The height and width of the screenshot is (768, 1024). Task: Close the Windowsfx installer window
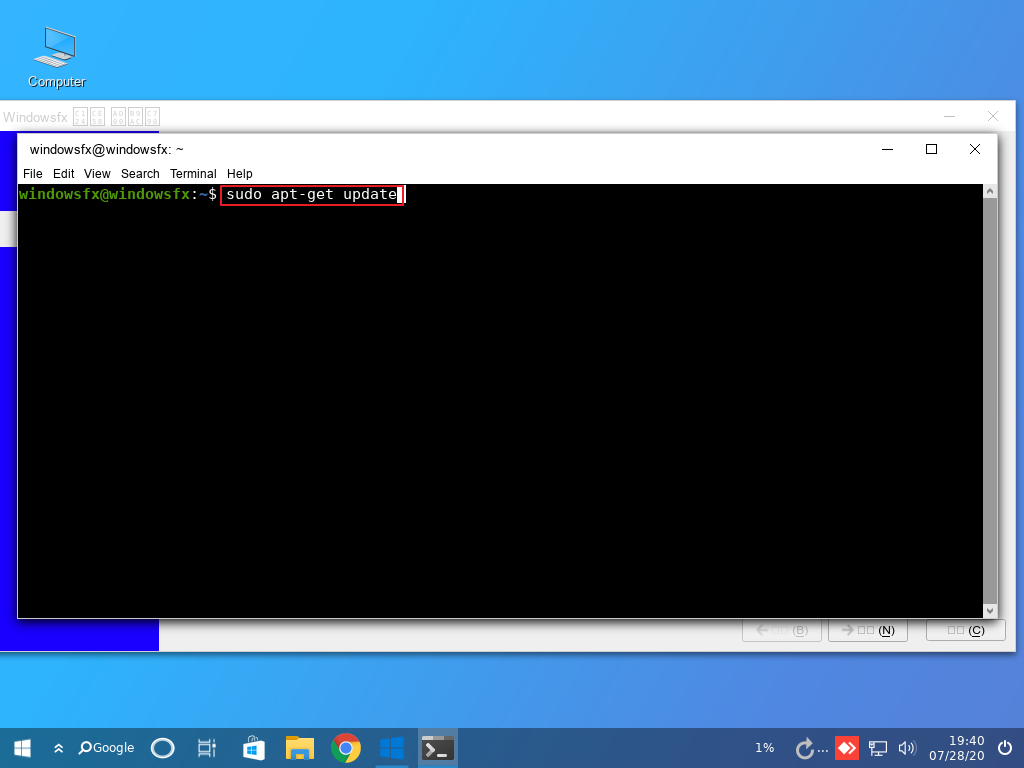click(x=993, y=116)
